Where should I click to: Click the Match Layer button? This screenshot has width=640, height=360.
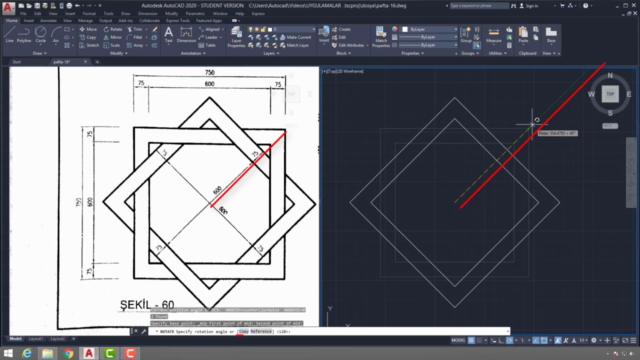coord(294,45)
